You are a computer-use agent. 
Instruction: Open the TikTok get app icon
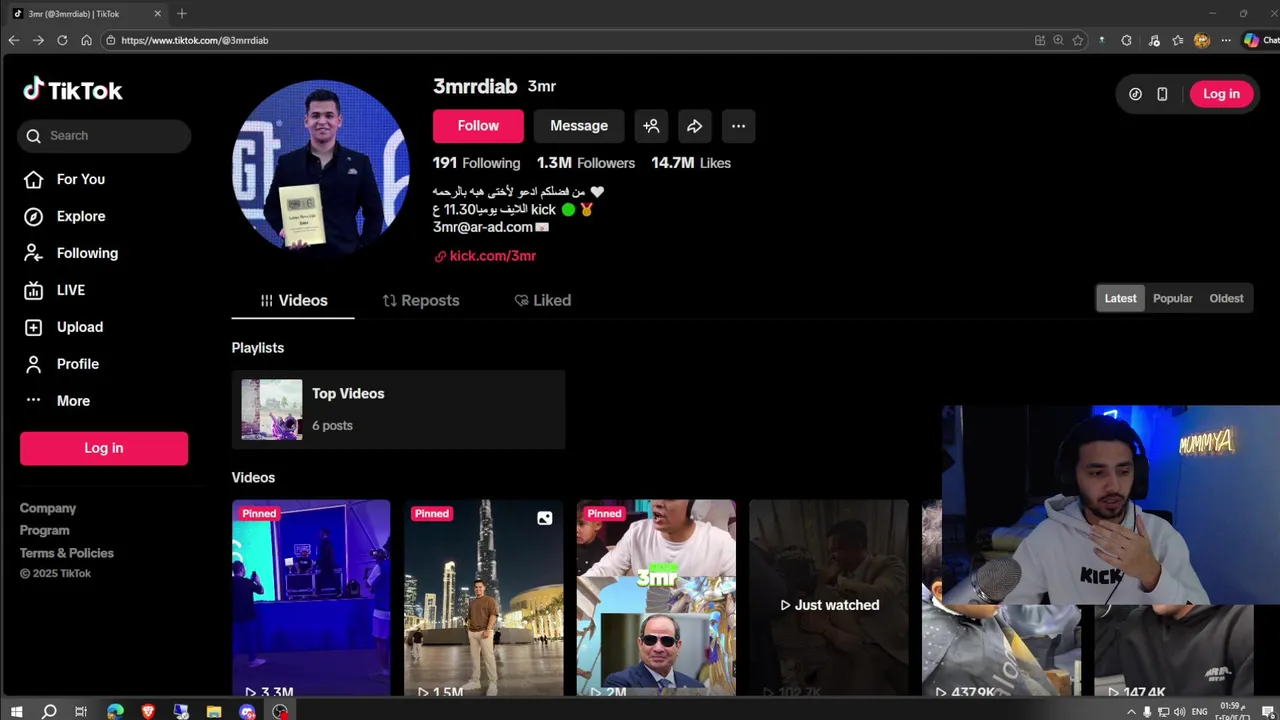[x=1135, y=94]
